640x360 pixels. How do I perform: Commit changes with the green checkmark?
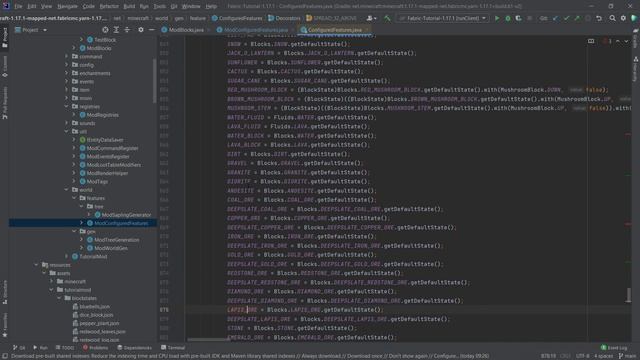[566, 18]
